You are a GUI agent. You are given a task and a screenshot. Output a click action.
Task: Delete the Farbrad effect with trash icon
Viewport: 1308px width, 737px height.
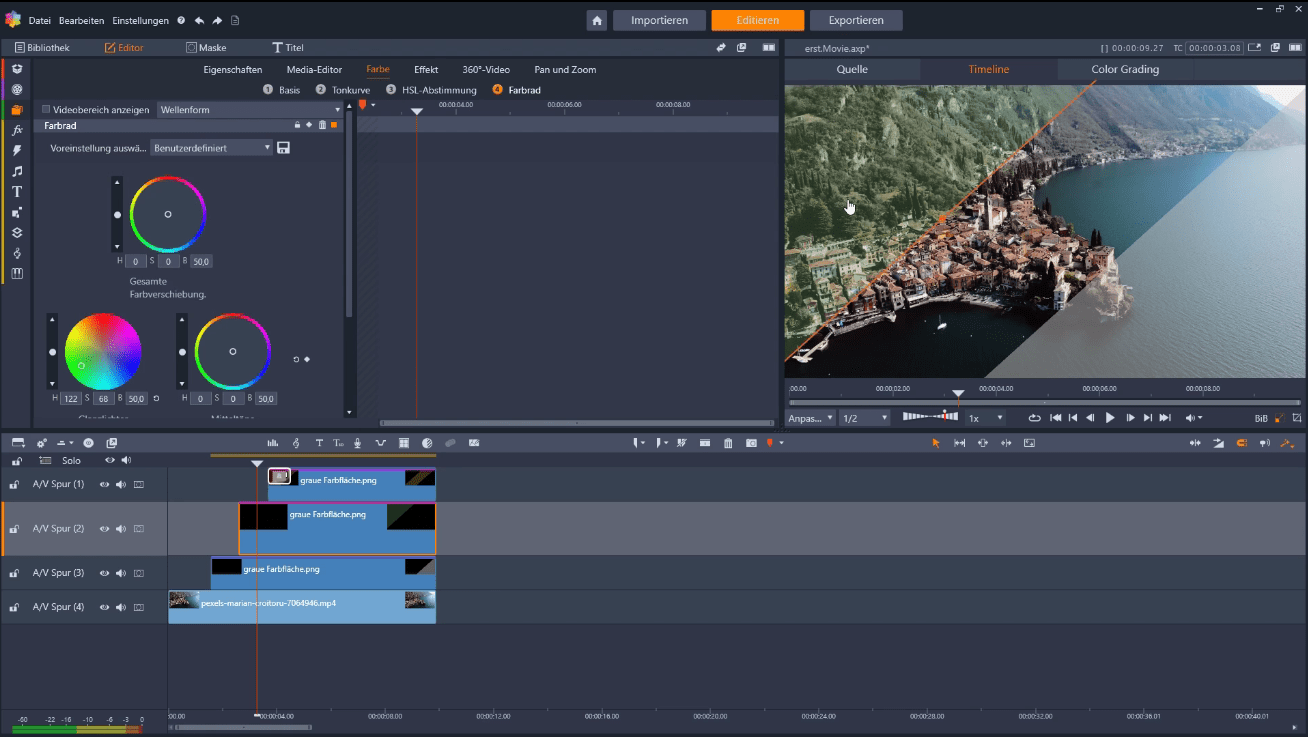click(x=322, y=125)
